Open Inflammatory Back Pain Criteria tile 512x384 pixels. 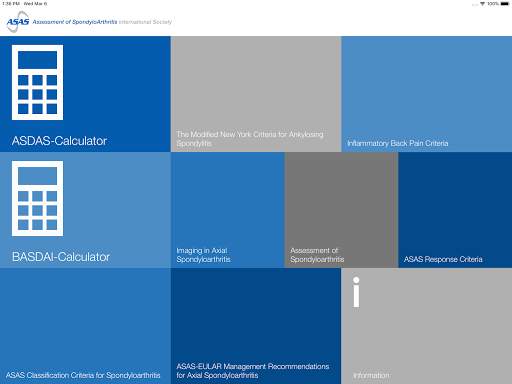point(427,94)
